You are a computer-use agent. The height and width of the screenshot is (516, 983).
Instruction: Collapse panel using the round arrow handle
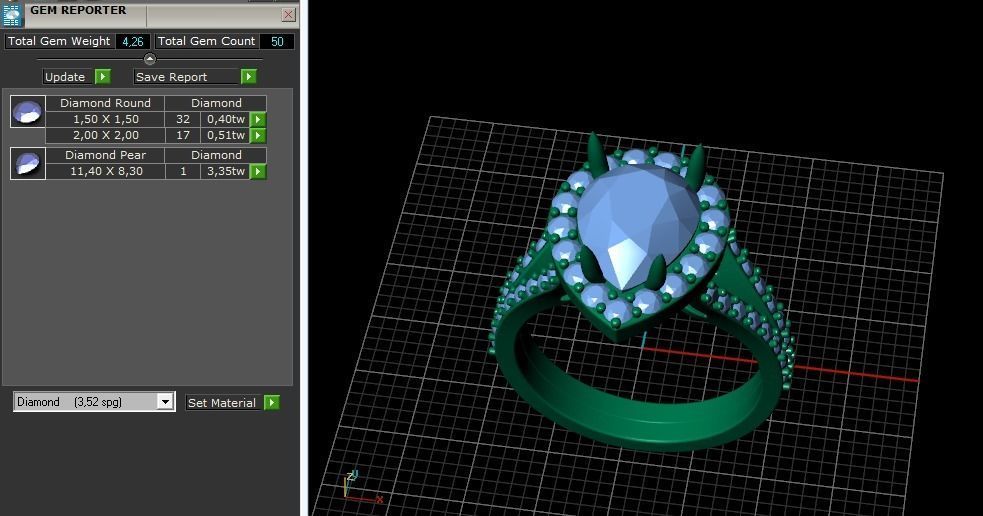[x=149, y=59]
